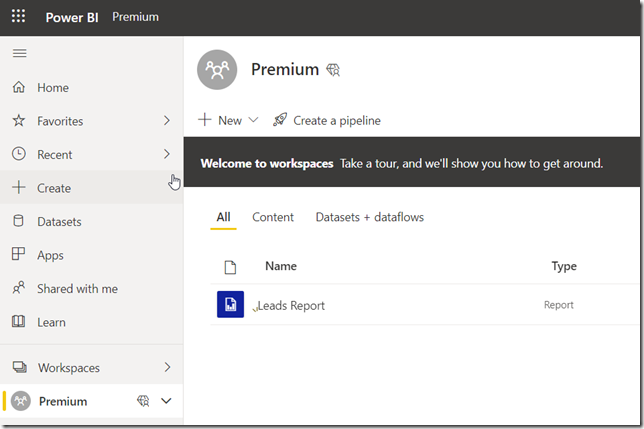Click the Welcome to workspaces tour banner
Screen dimensions: 644x429
[412, 163]
